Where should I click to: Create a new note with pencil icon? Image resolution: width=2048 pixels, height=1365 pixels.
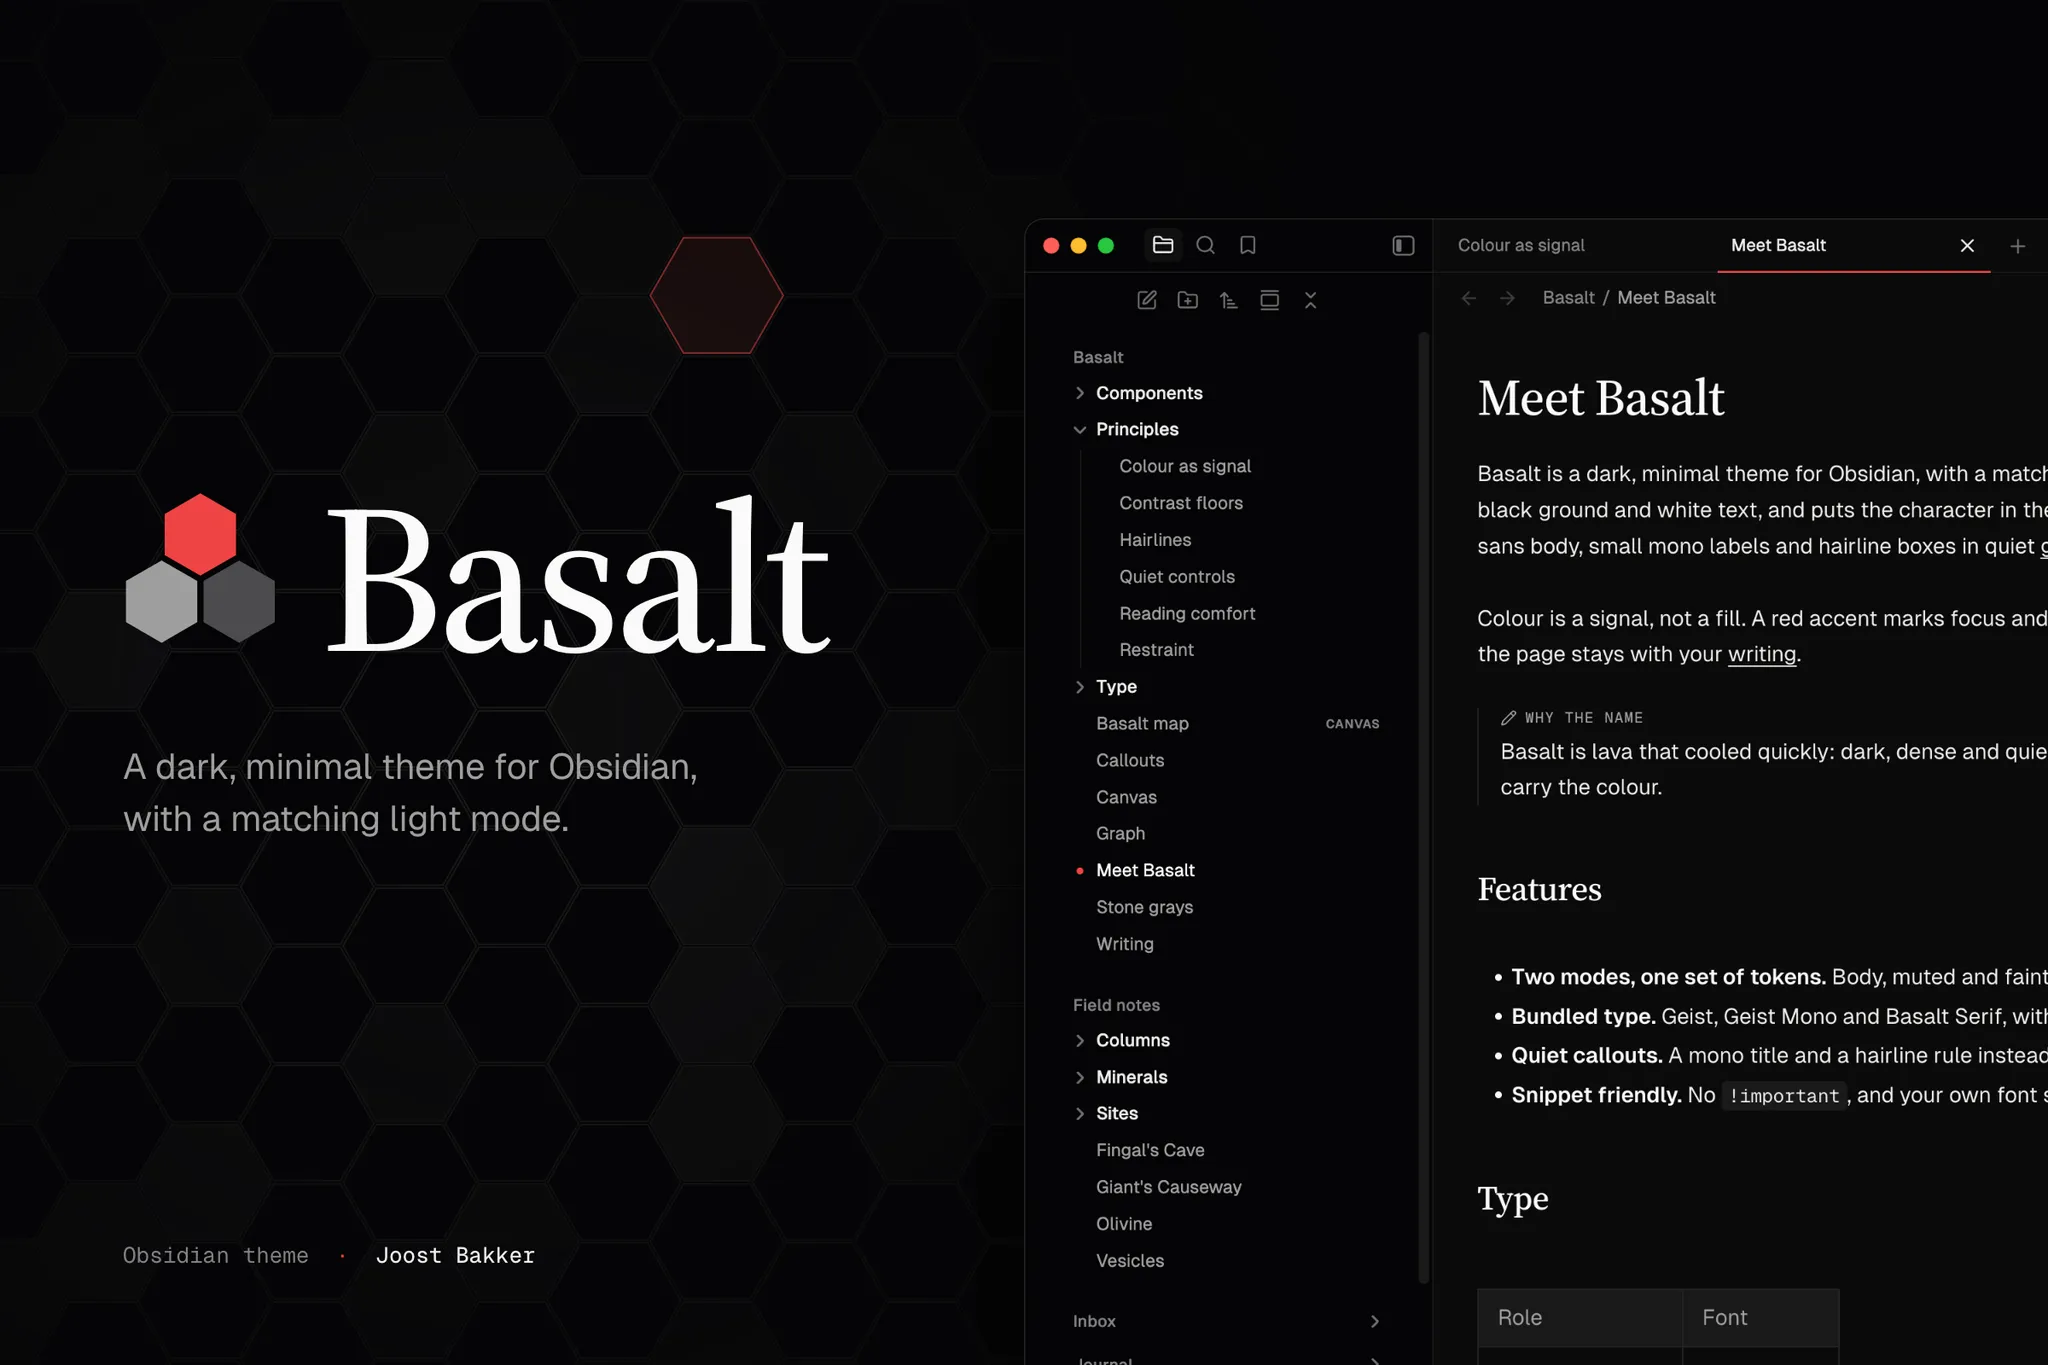click(x=1147, y=300)
